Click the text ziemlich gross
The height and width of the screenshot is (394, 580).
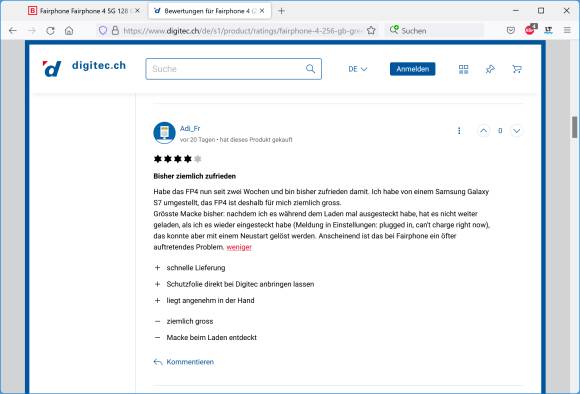point(190,321)
